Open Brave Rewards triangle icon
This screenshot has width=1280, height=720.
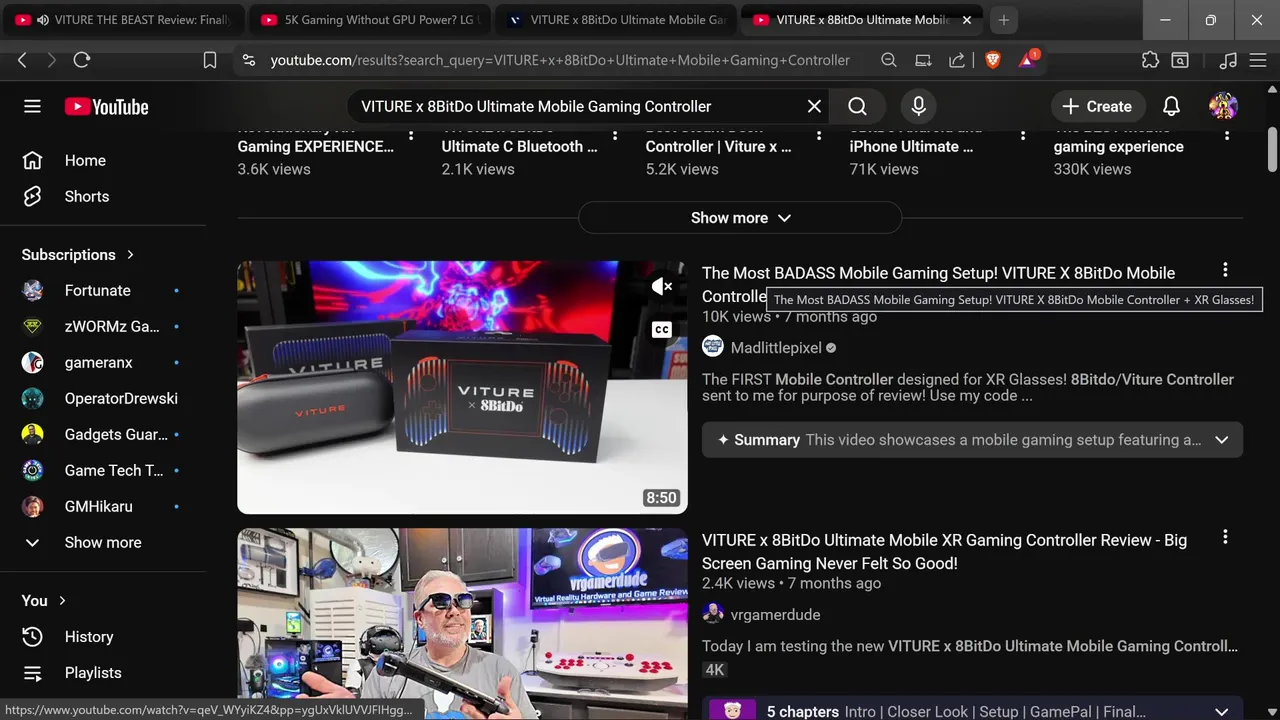(1028, 59)
